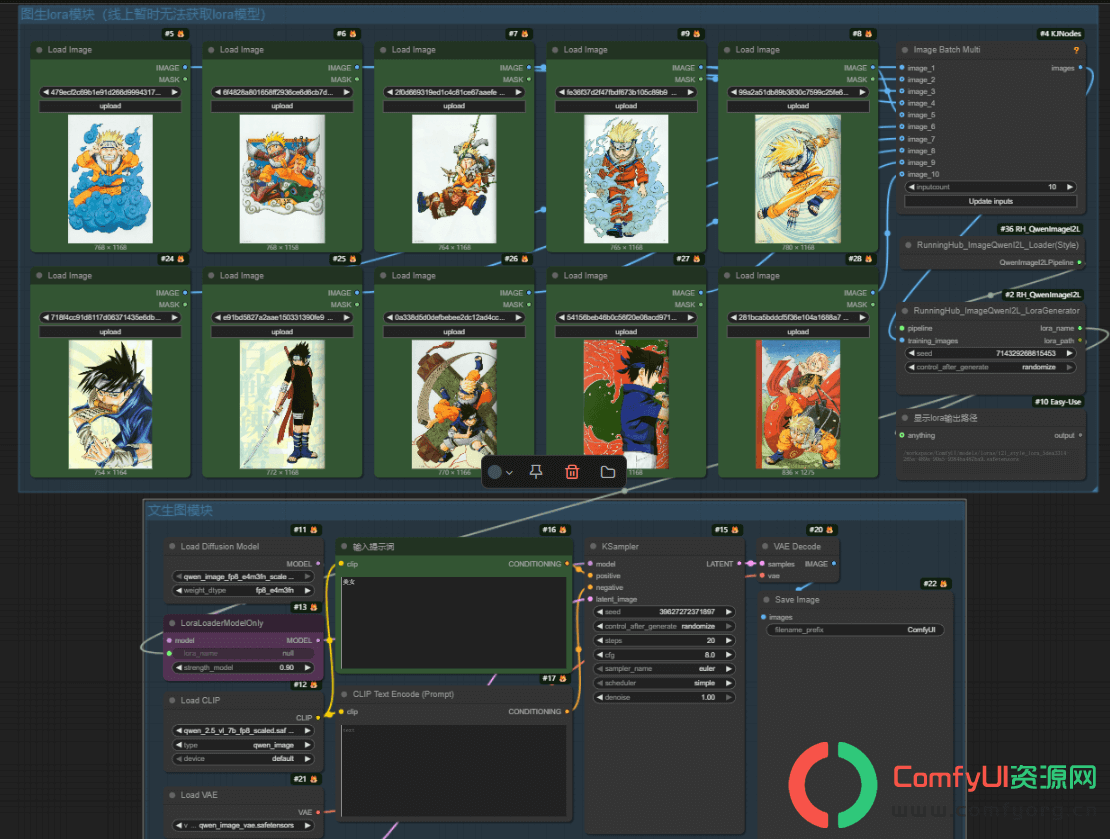The height and width of the screenshot is (839, 1110).
Task: Click the lora_name null field
Action: (244, 653)
